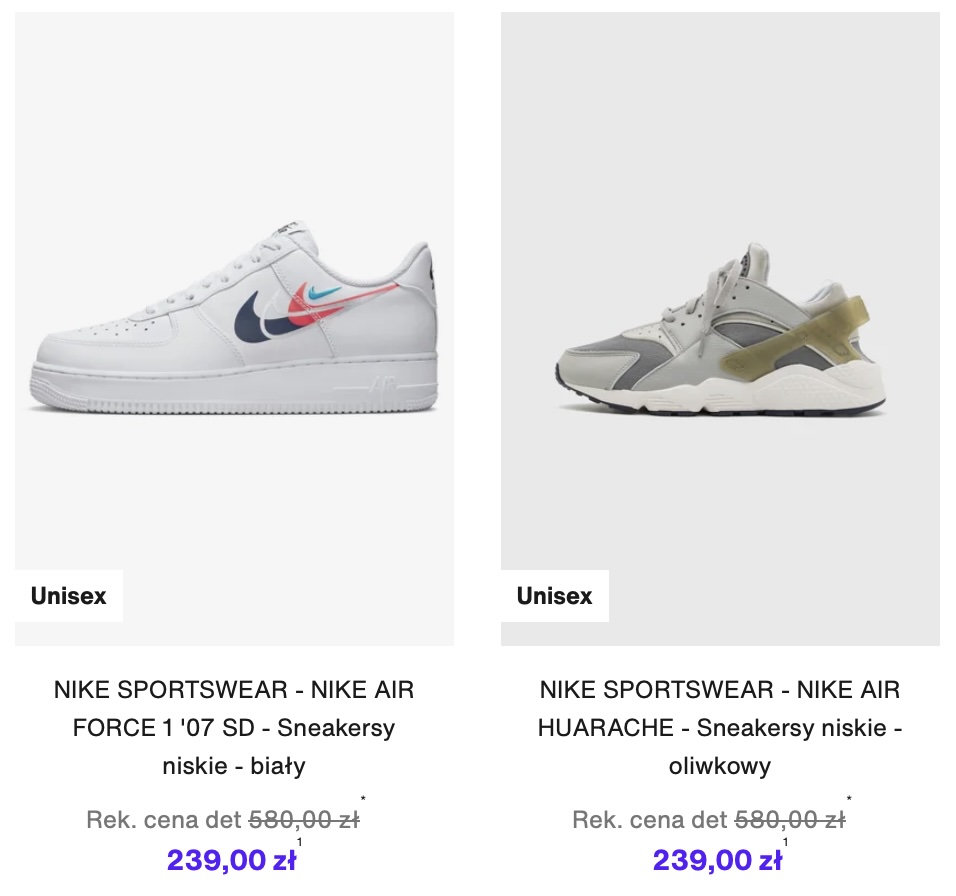
Task: Click the asterisk footnote beside the Air Force 1 price
Action: 363,800
